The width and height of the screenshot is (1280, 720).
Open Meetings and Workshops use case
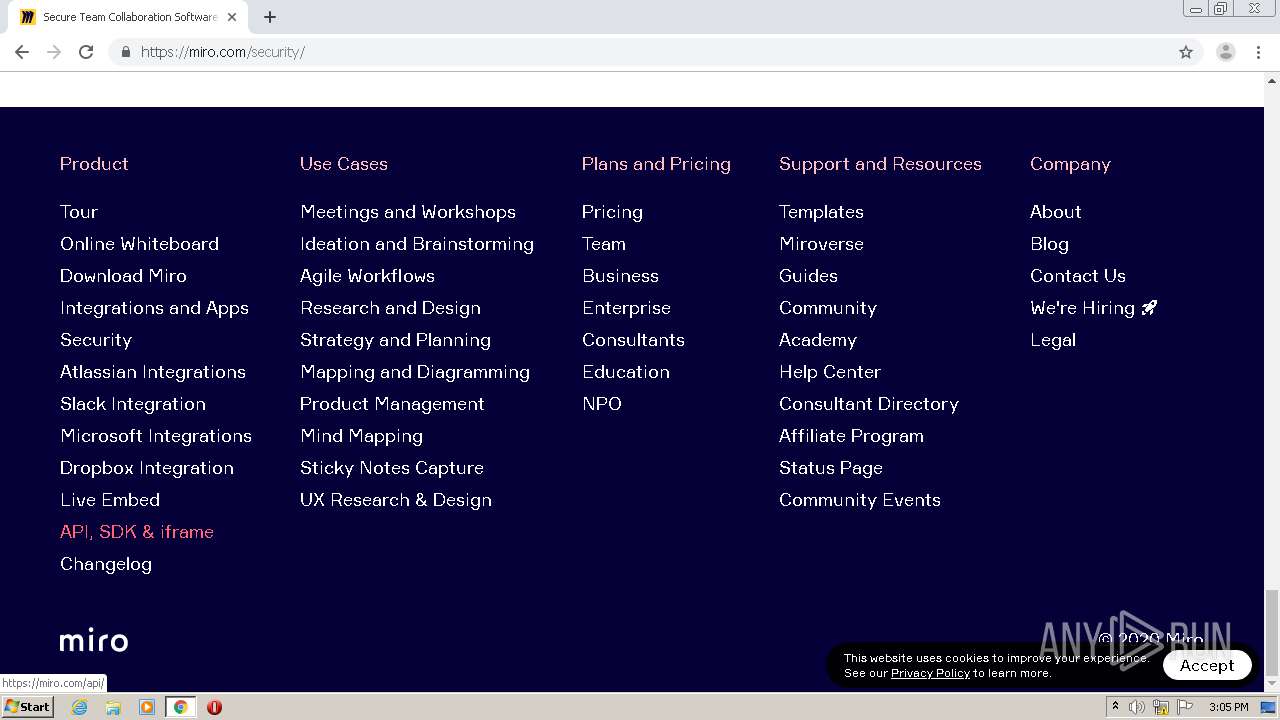click(408, 212)
